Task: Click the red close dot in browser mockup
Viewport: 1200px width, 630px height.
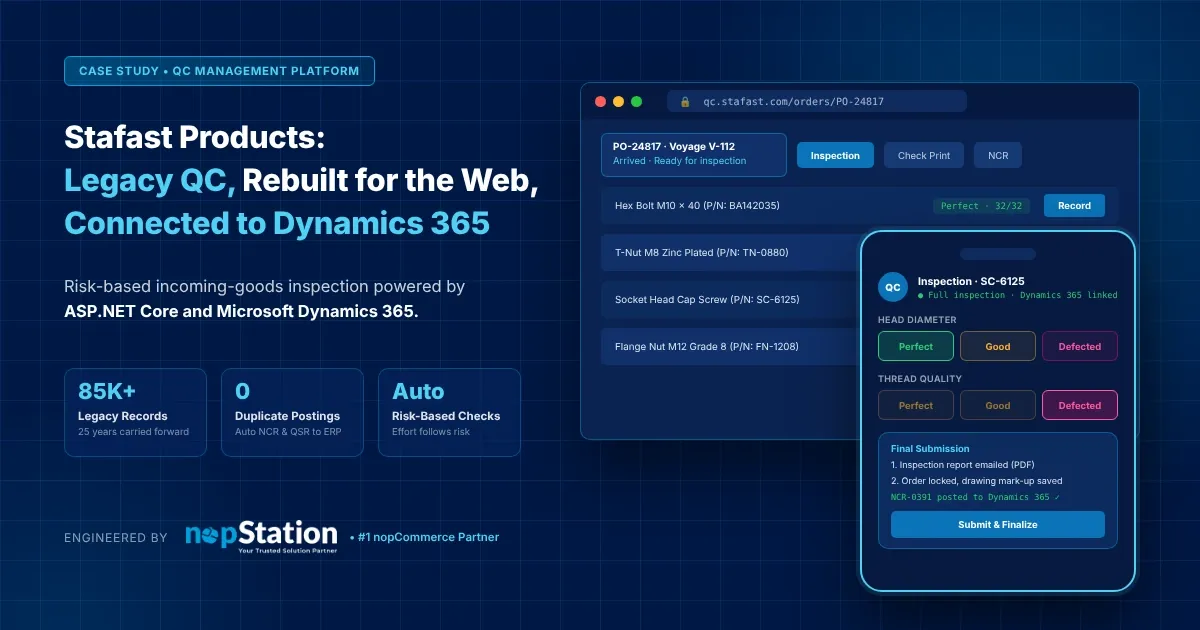Action: point(601,101)
